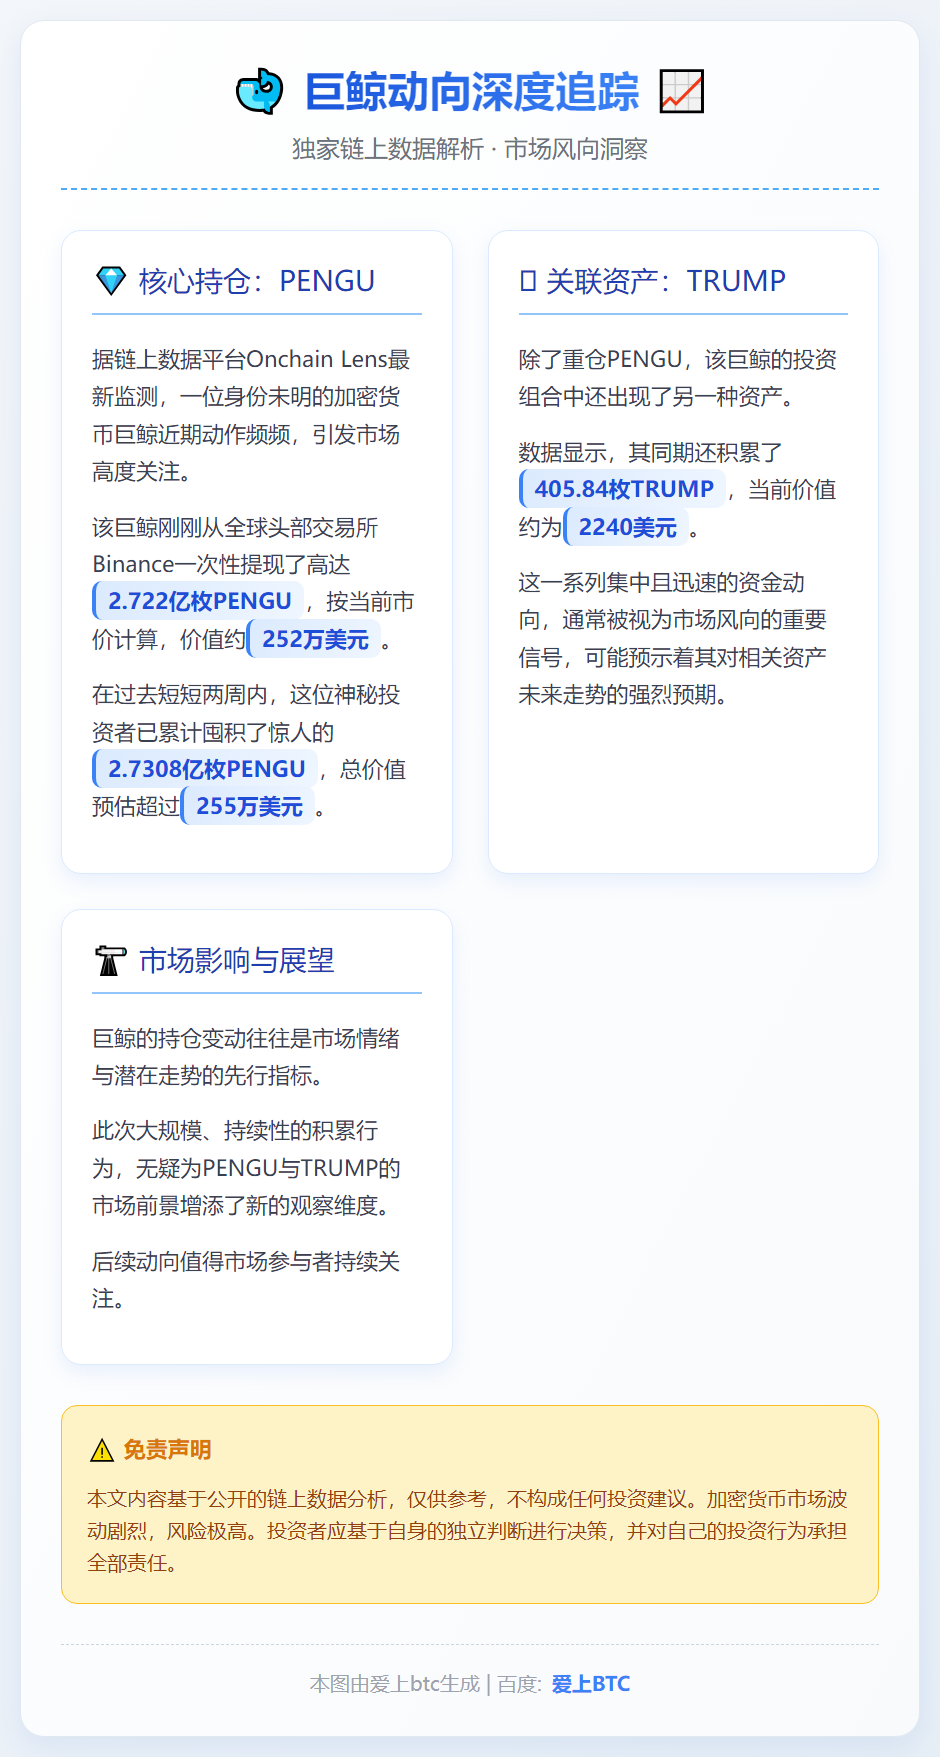Click the placeholder icon before 关联资产
Screen dimensions: 940x1757
pyautogui.click(x=528, y=281)
